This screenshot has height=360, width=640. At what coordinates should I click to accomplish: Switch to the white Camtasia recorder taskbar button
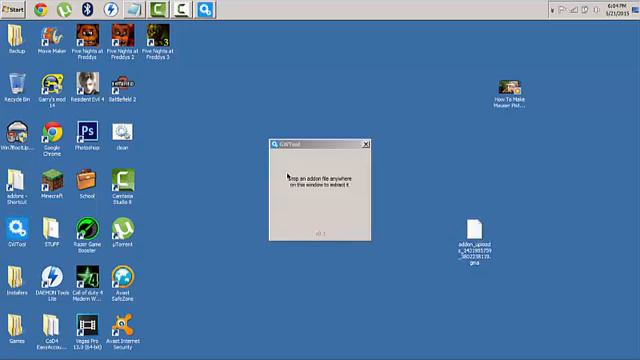click(181, 9)
